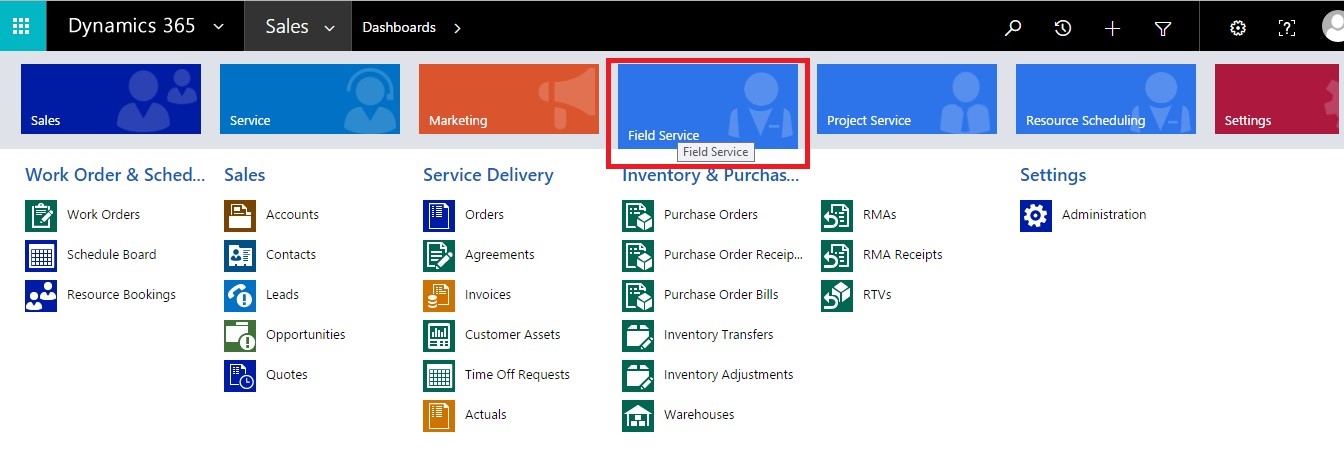Expand the Dashboards breadcrumb chevron
1344x458 pixels.
(457, 28)
